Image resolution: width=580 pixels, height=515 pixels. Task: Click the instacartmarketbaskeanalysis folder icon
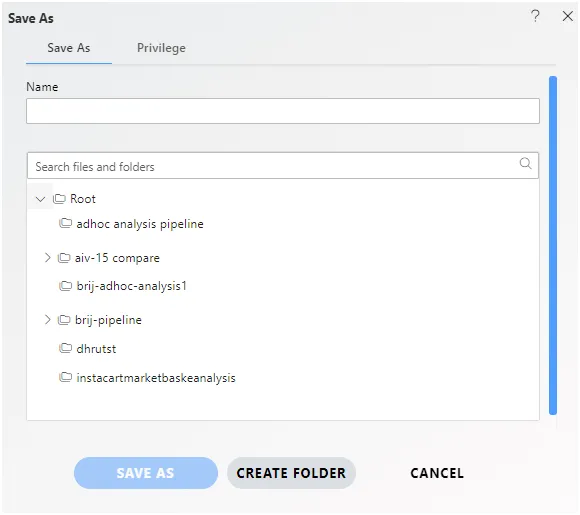[x=65, y=377]
